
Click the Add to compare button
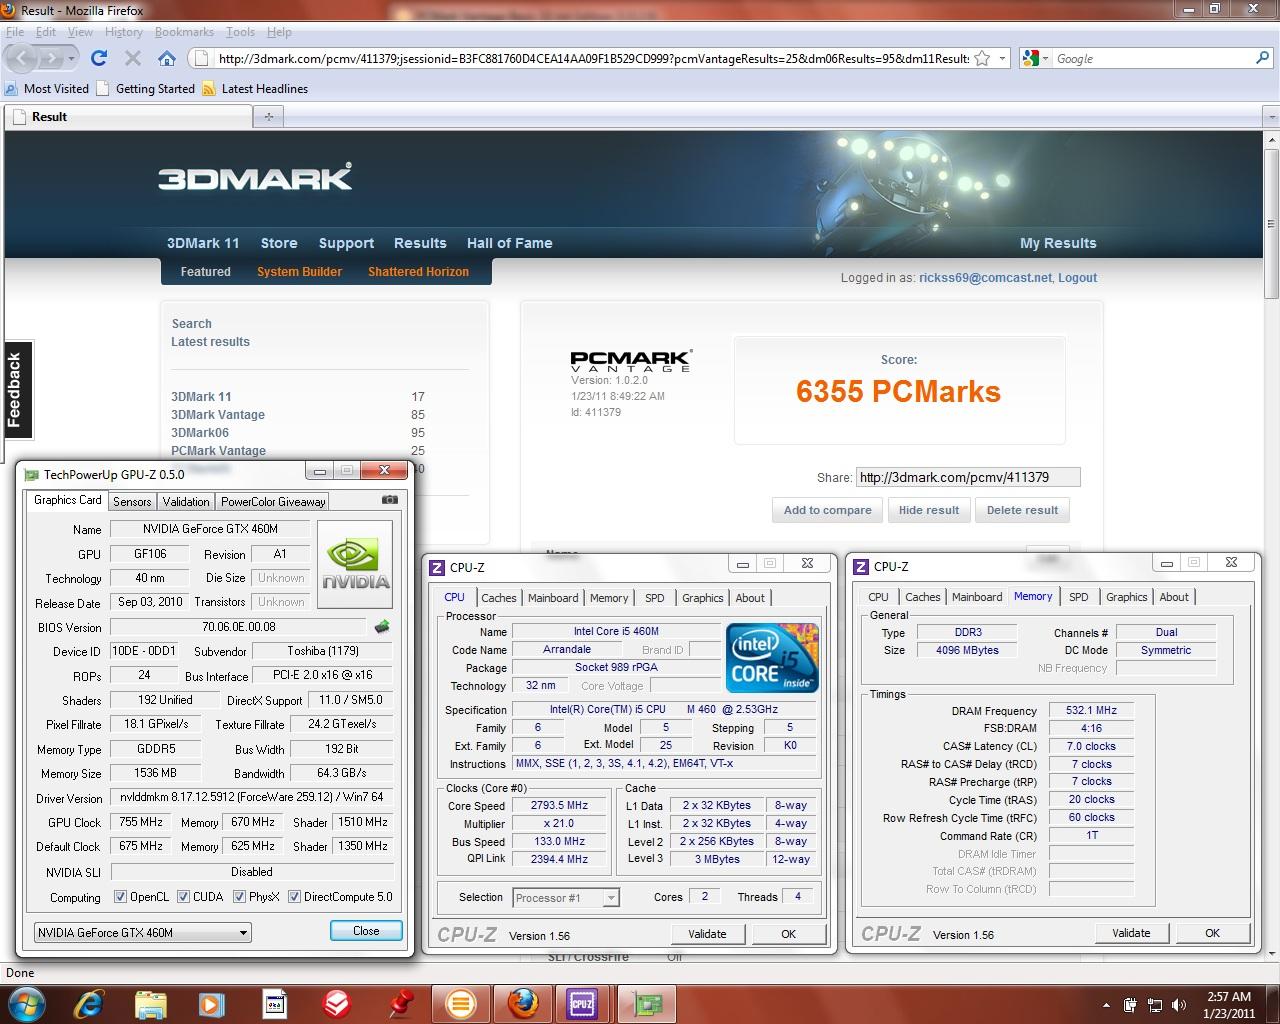tap(827, 510)
